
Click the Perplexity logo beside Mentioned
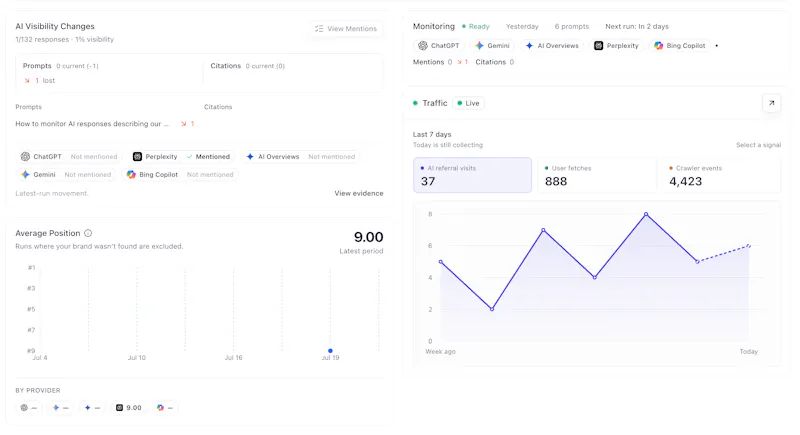pos(137,157)
